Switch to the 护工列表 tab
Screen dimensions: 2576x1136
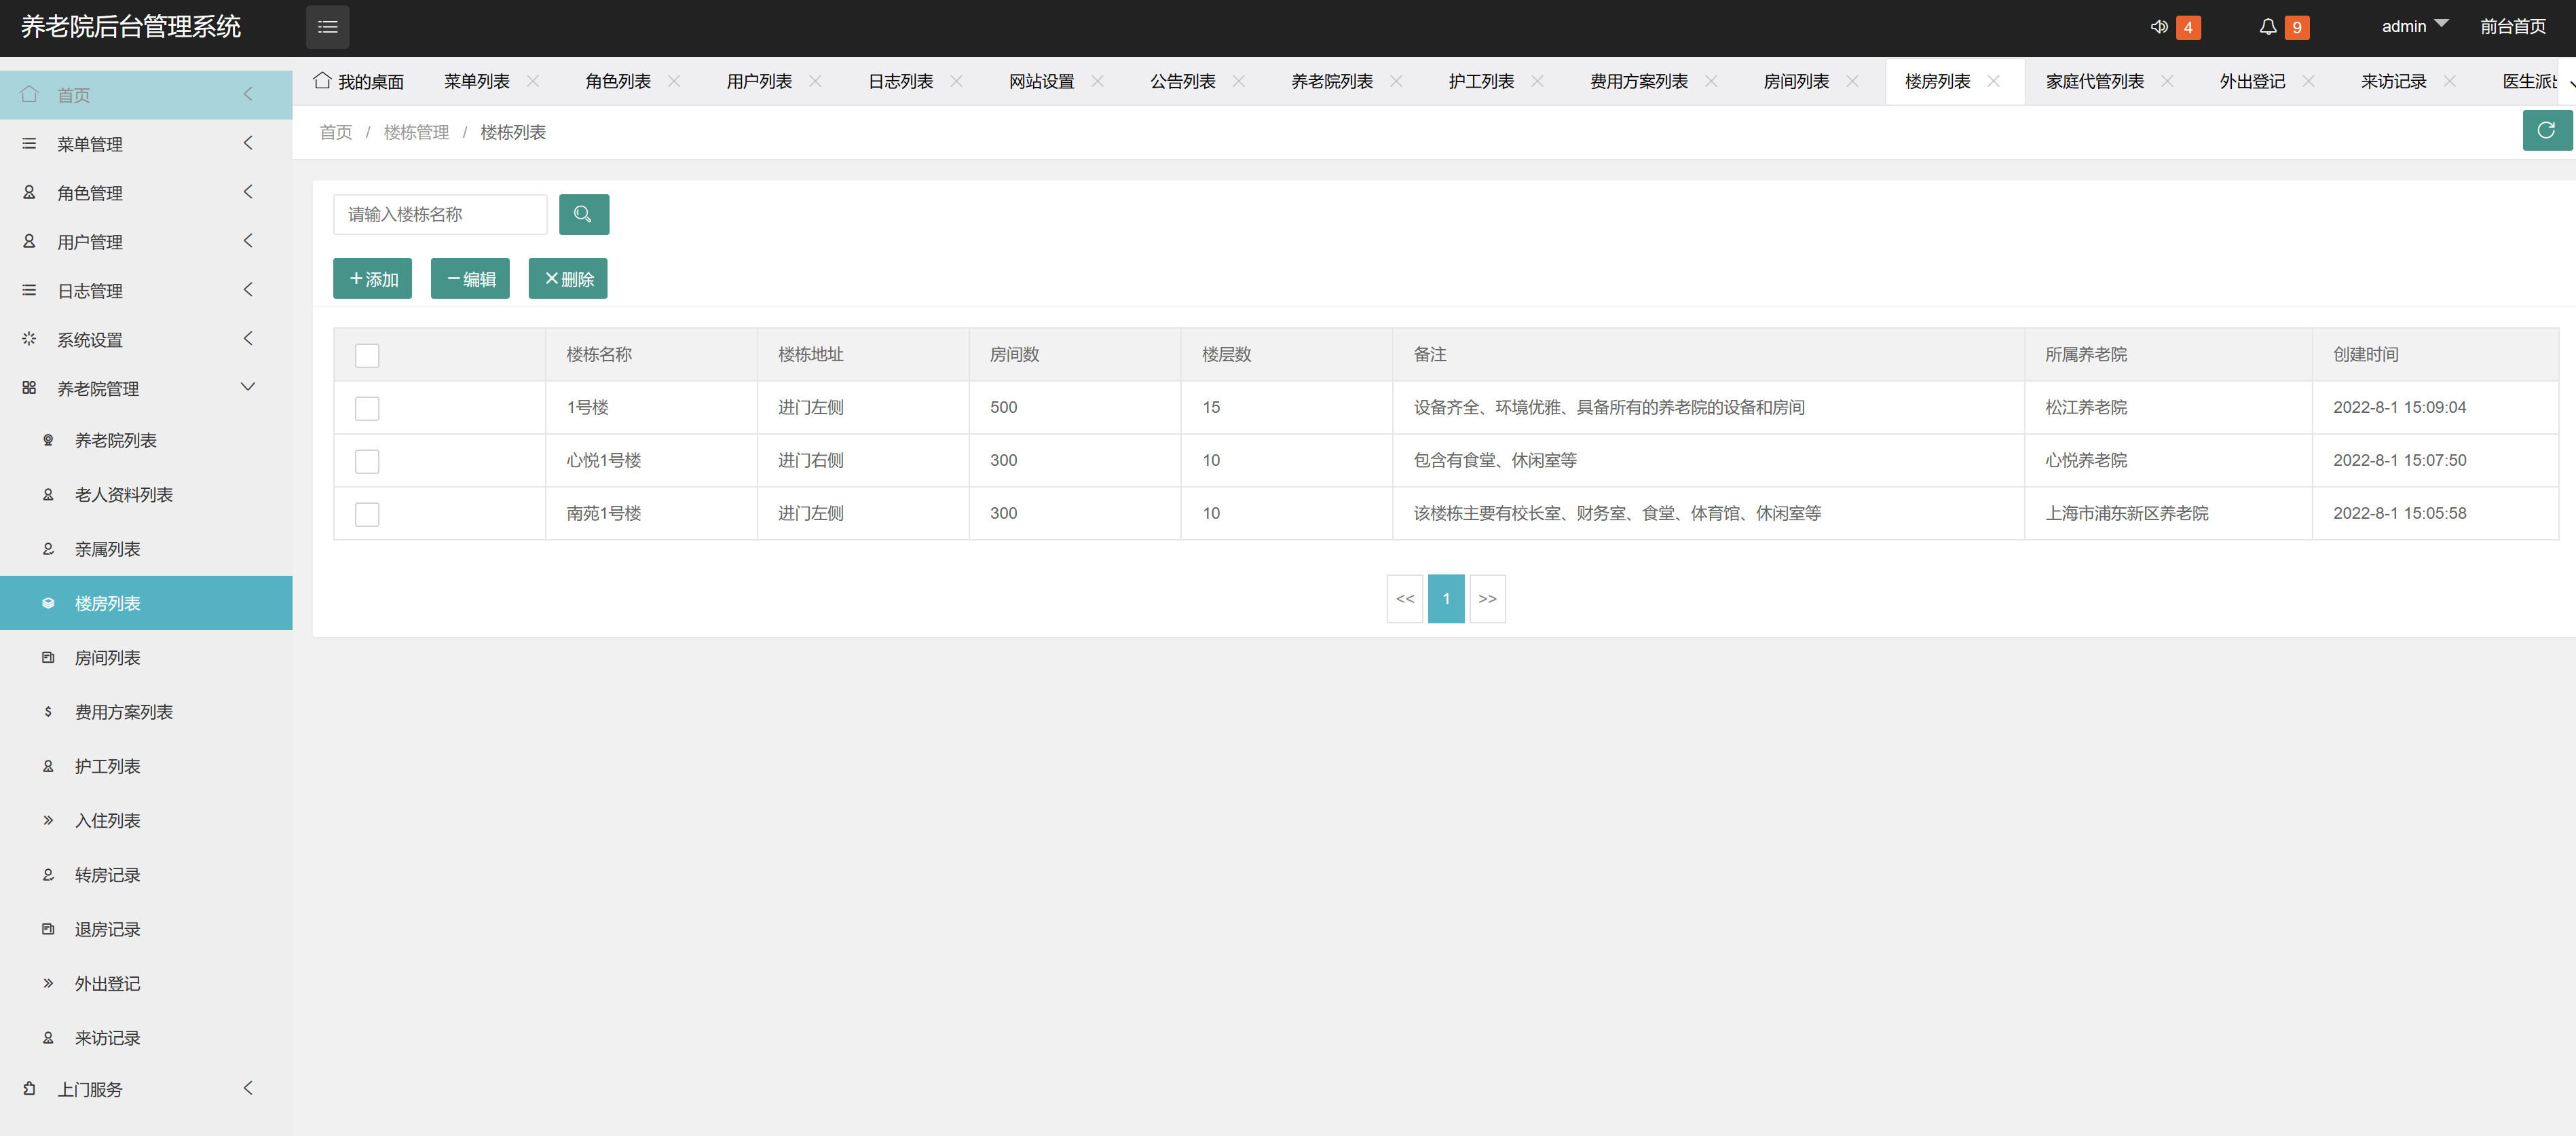pos(1481,80)
